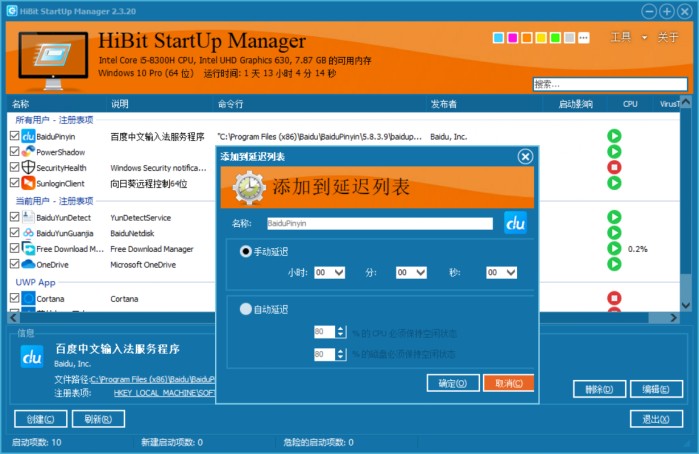Click green play status for OneDrive
This screenshot has height=454, width=699.
coord(614,264)
